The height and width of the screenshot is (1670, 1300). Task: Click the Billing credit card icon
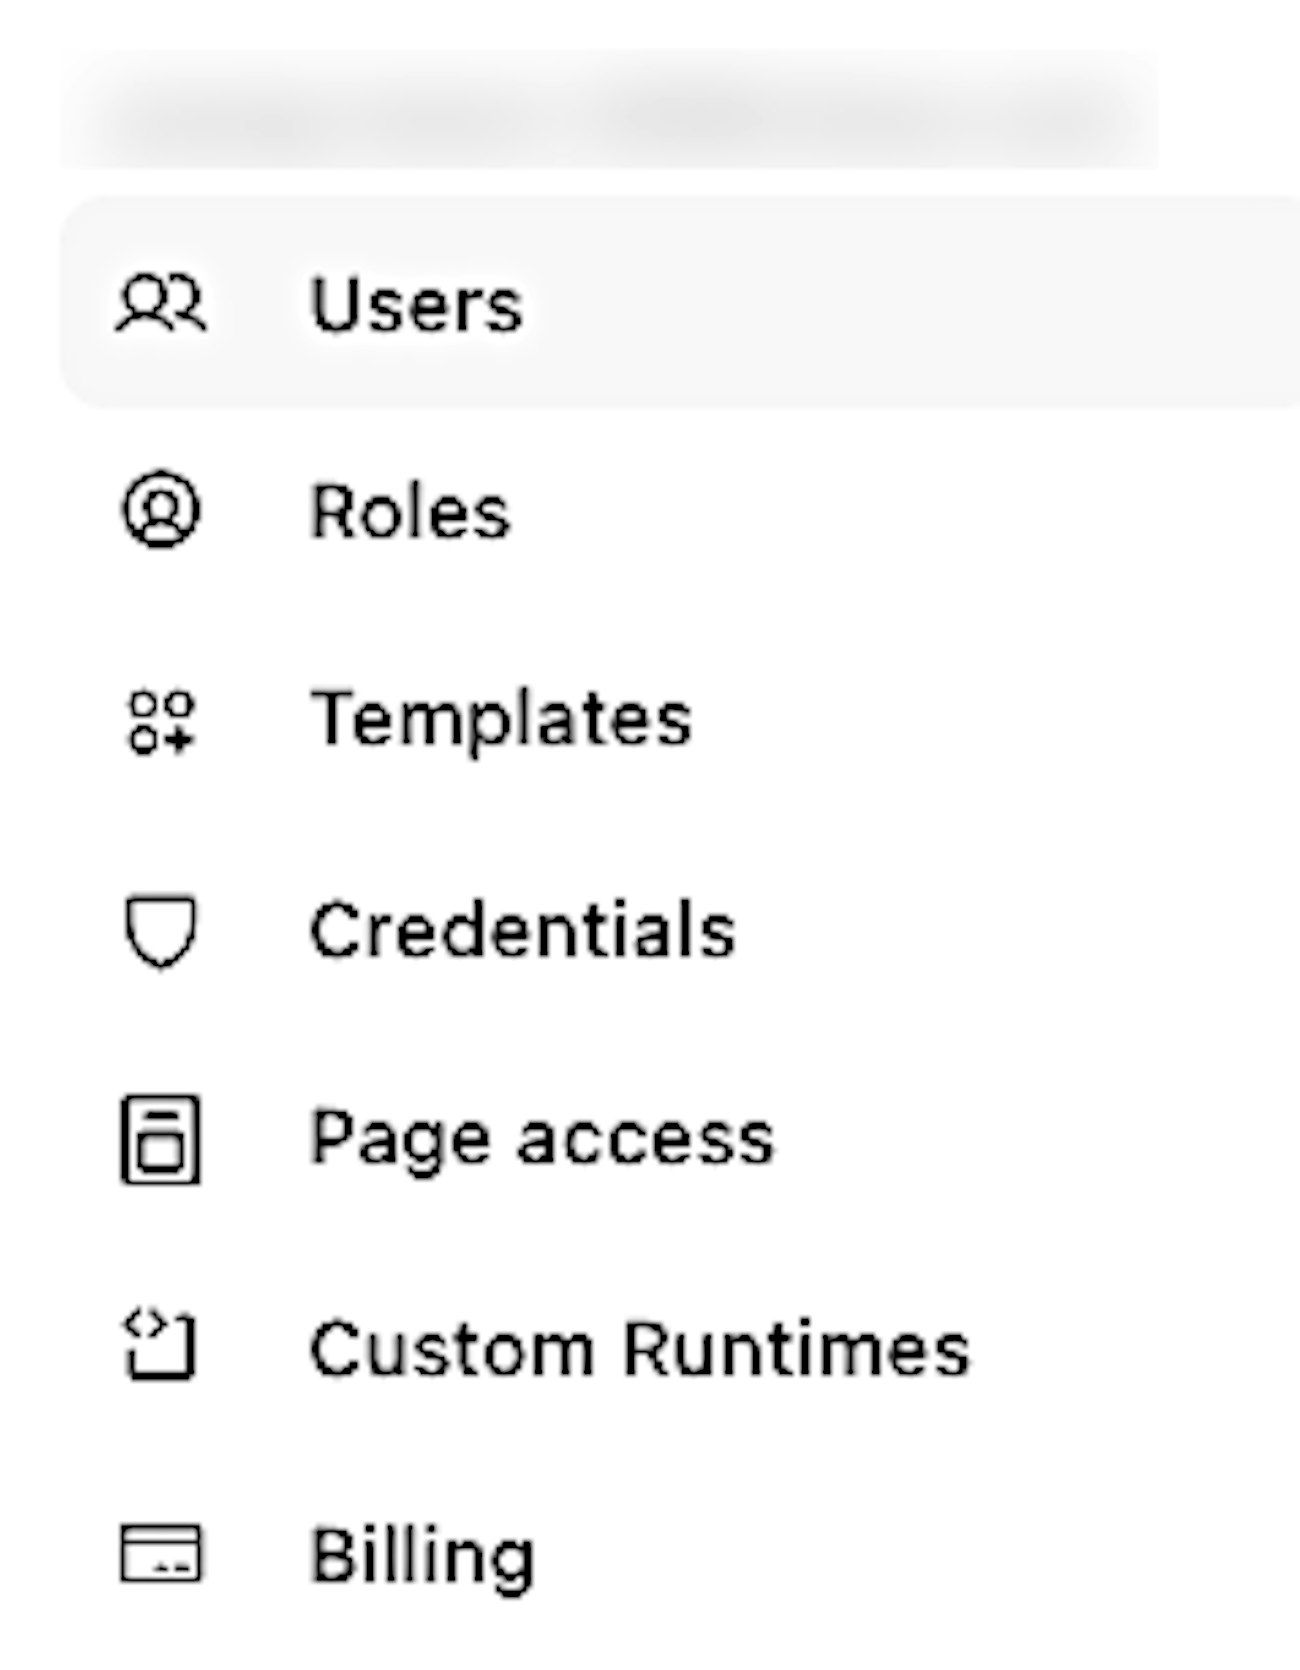(x=161, y=1554)
